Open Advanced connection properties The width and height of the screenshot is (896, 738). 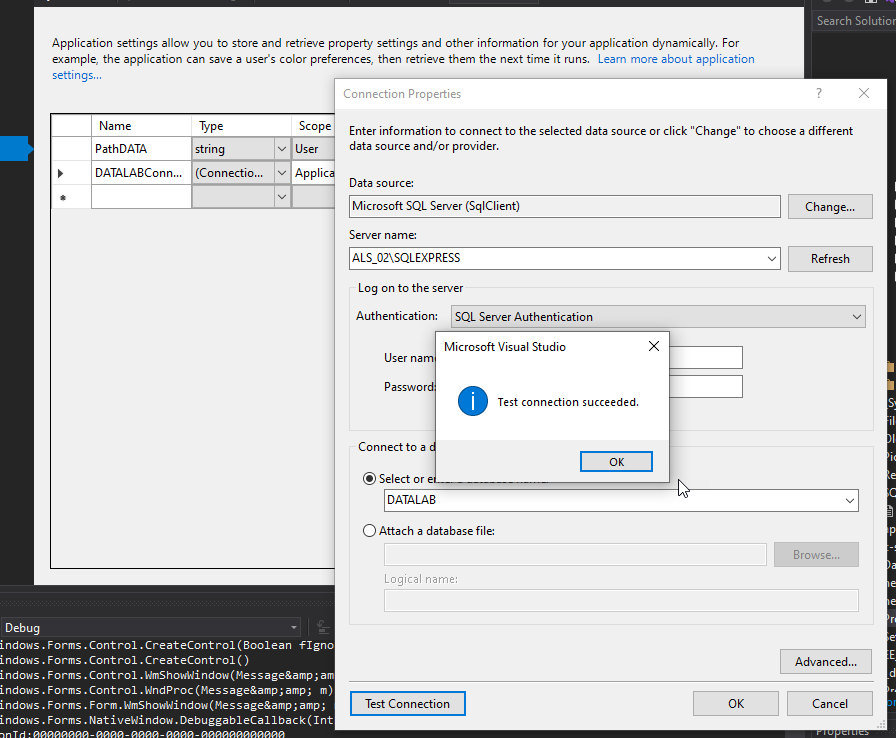tap(826, 661)
